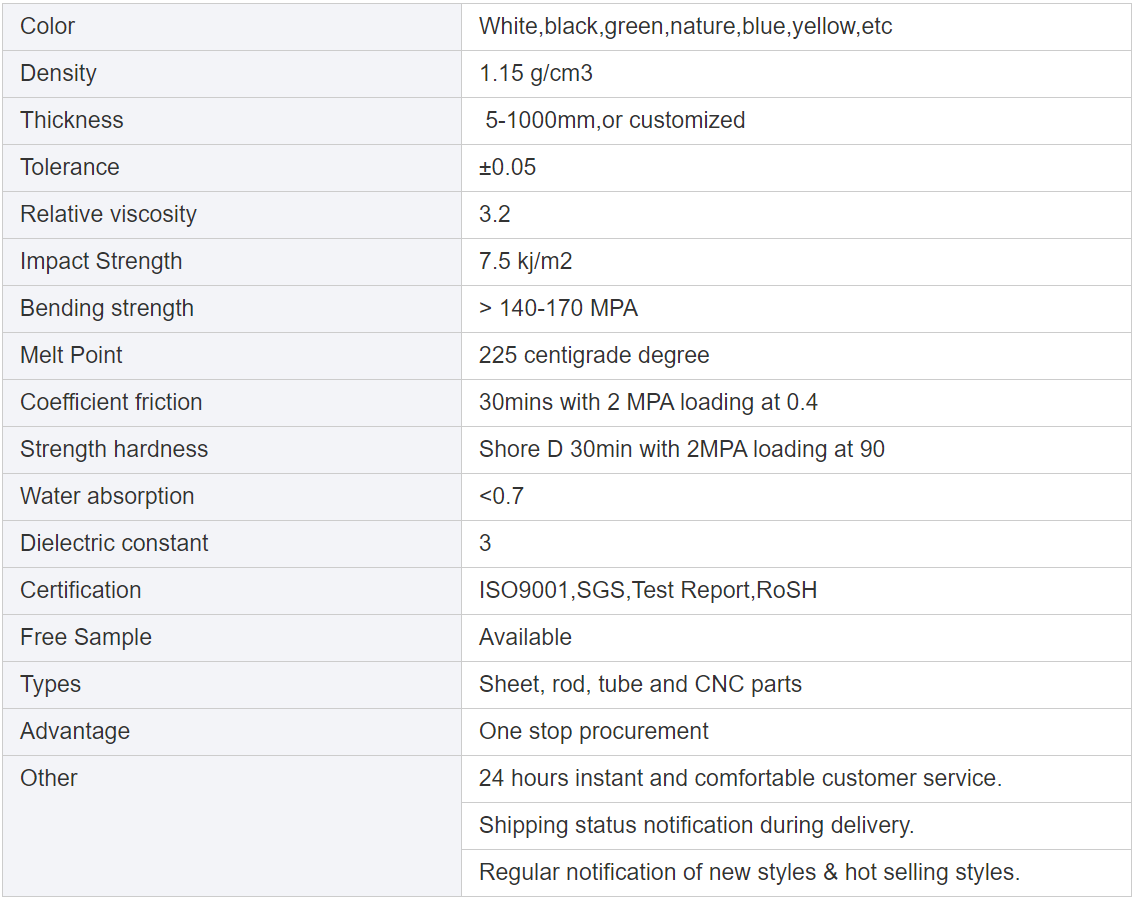Click Regular notification of new styles text
The width and height of the screenshot is (1135, 900).
click(x=749, y=873)
